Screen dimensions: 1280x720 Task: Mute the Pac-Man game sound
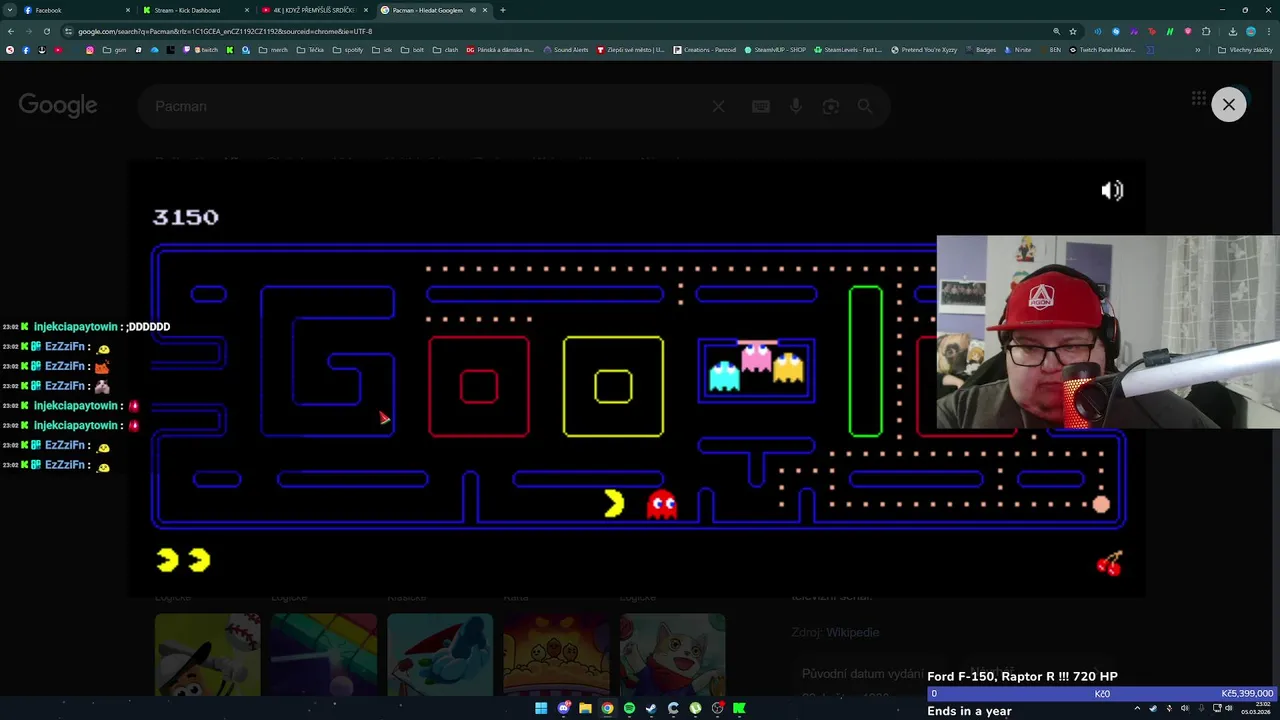pyautogui.click(x=1112, y=190)
